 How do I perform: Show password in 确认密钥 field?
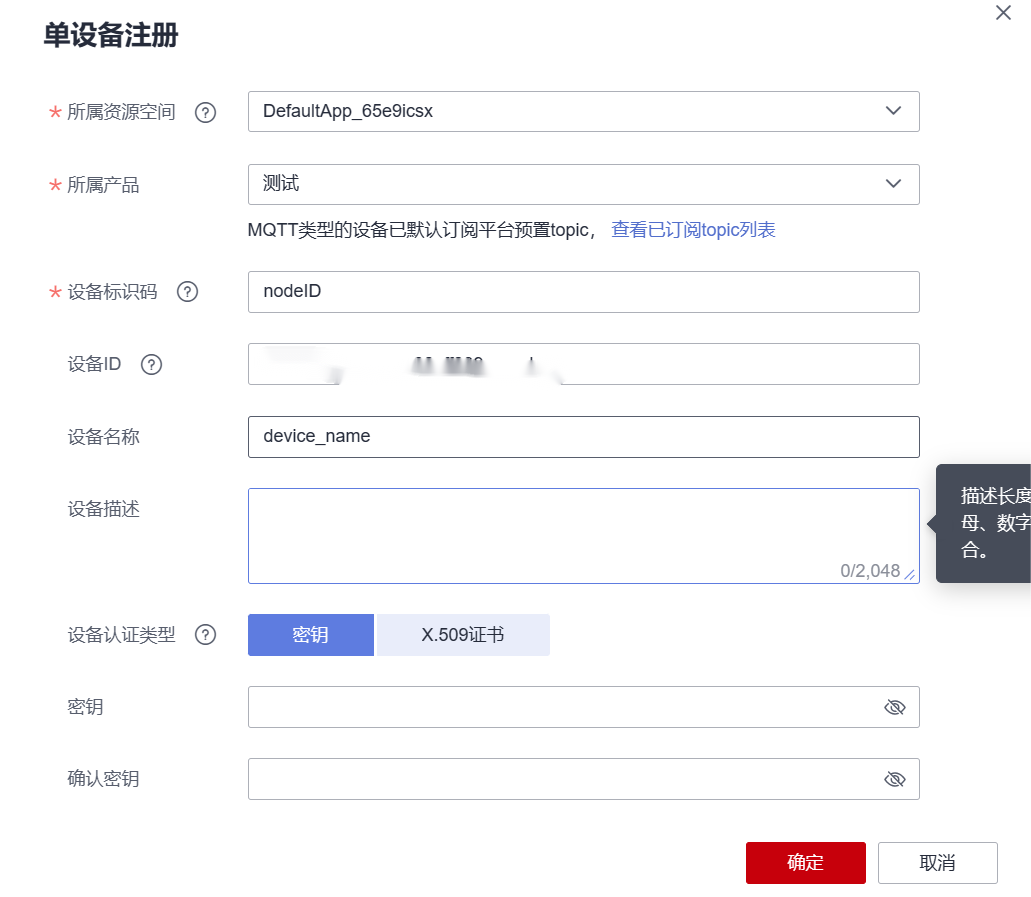[894, 779]
